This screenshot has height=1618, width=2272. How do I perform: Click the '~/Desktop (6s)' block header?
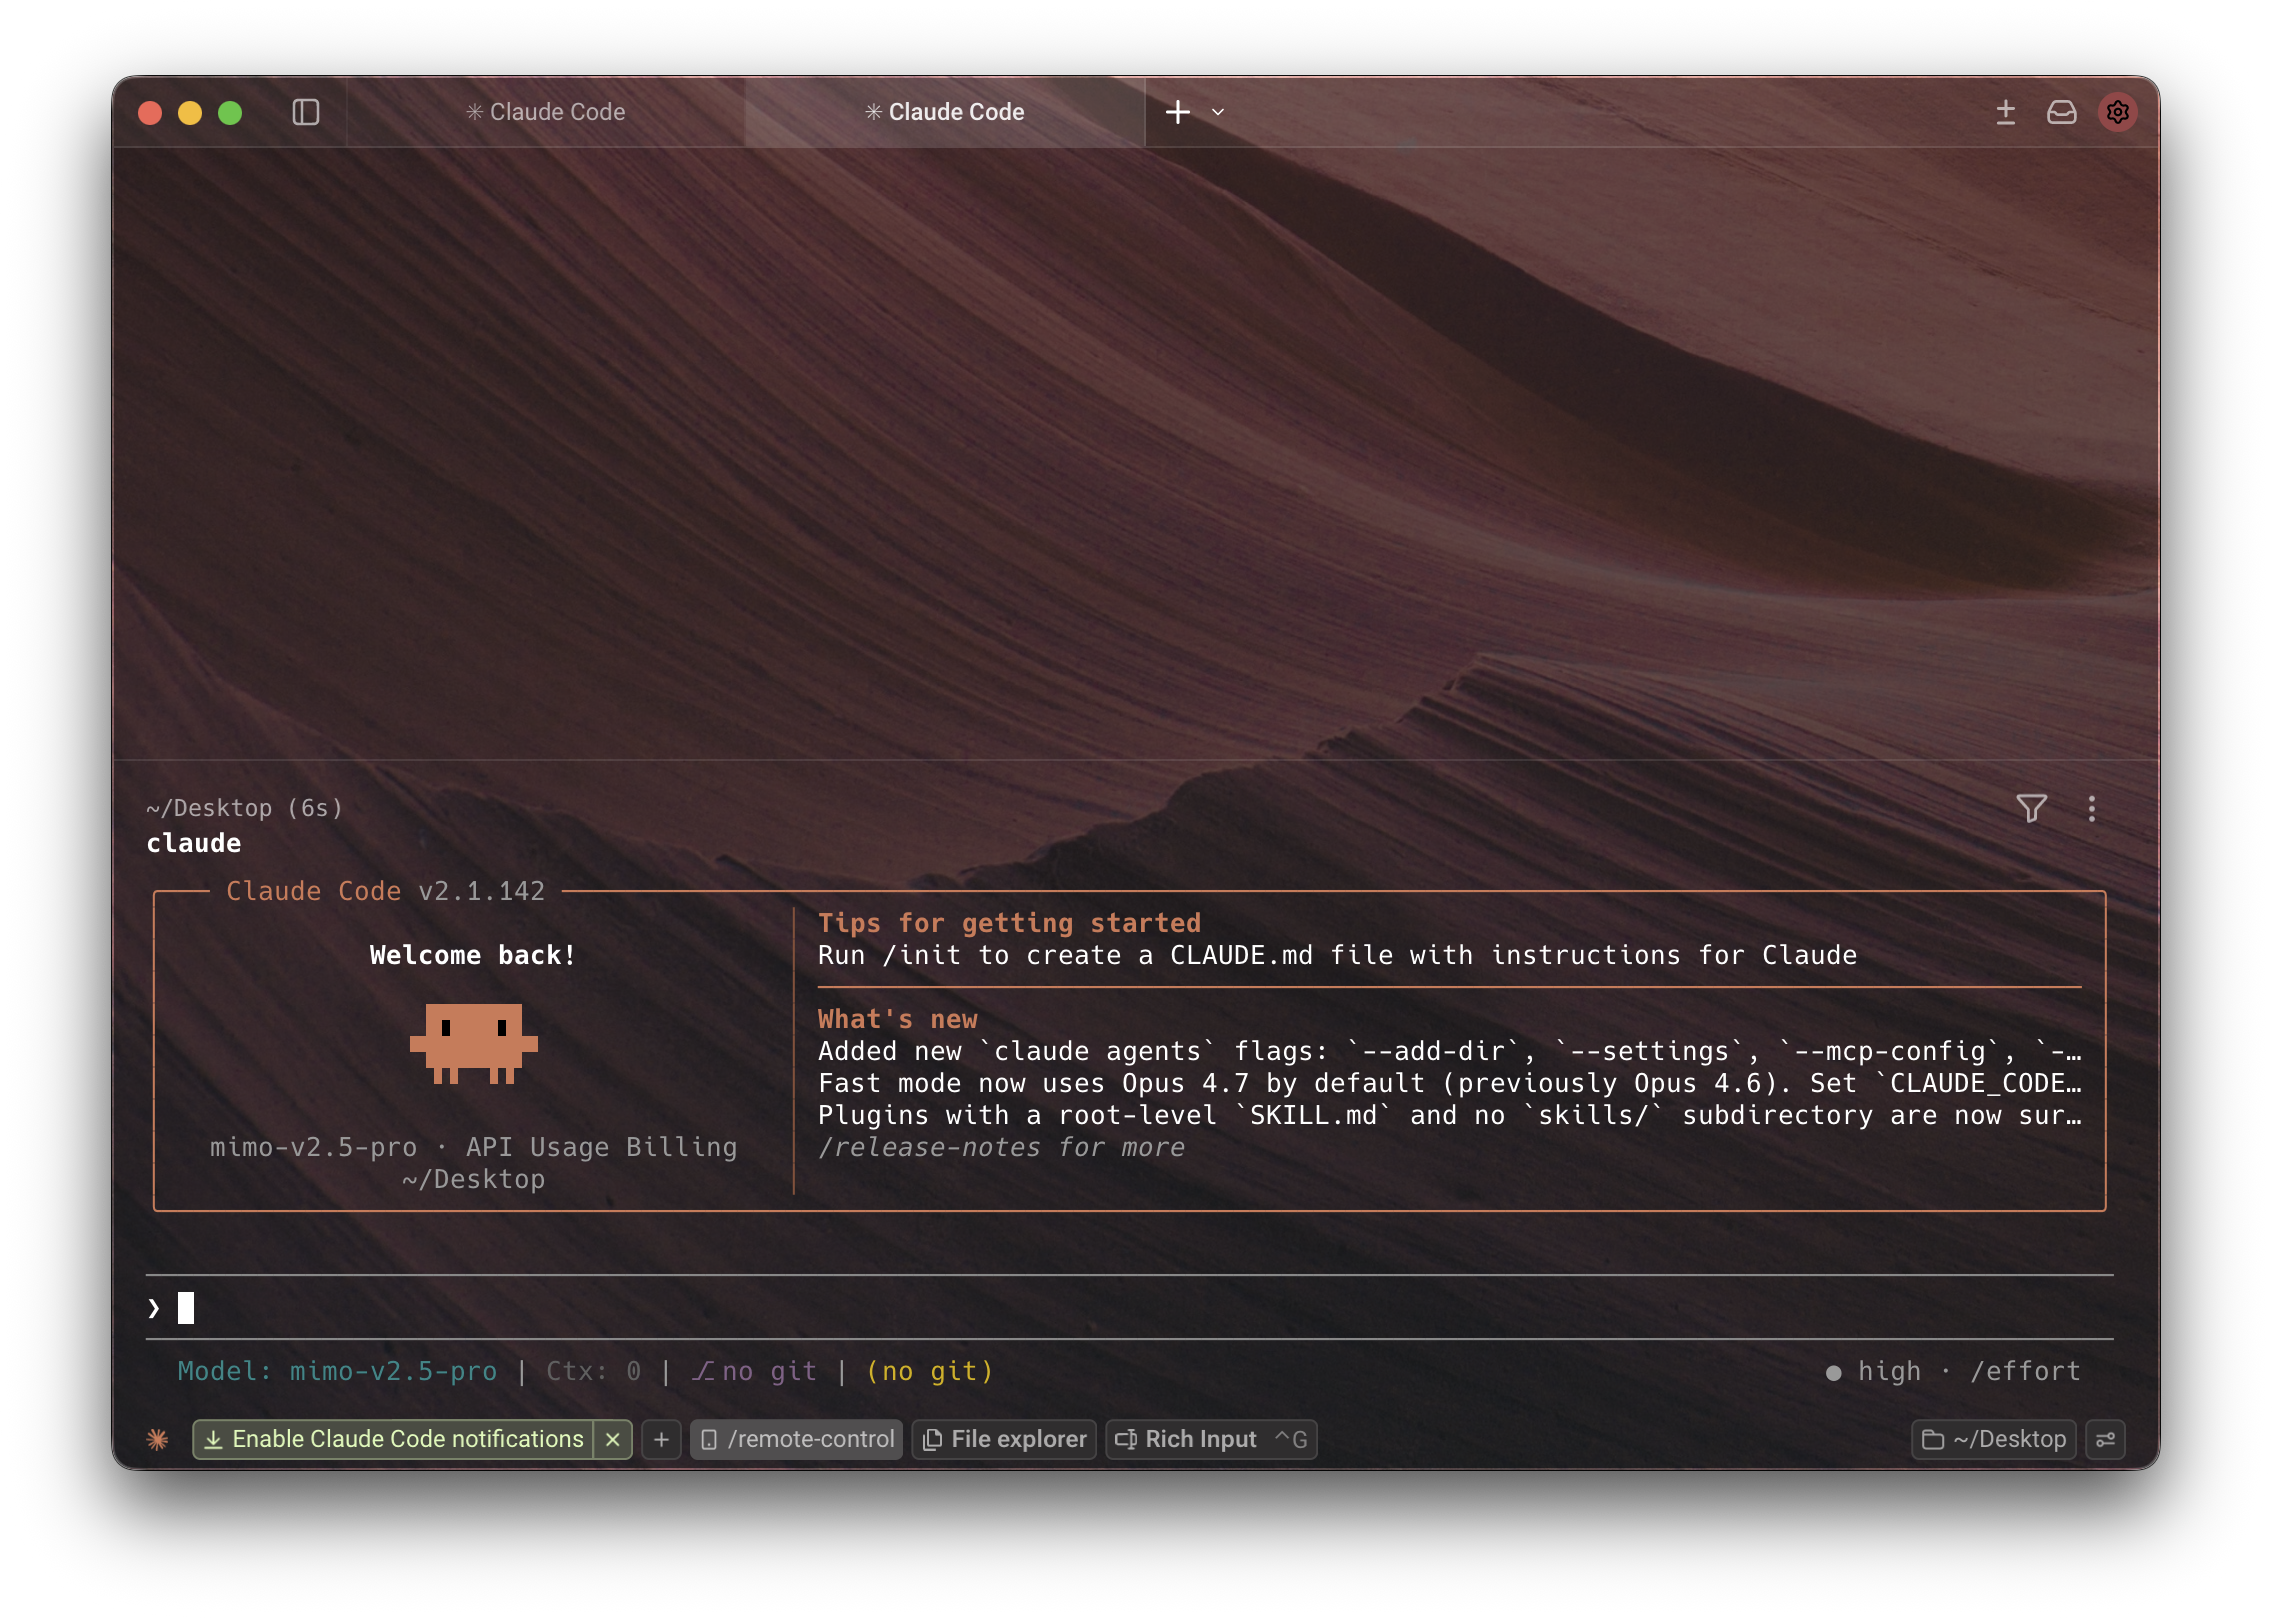pyautogui.click(x=244, y=808)
